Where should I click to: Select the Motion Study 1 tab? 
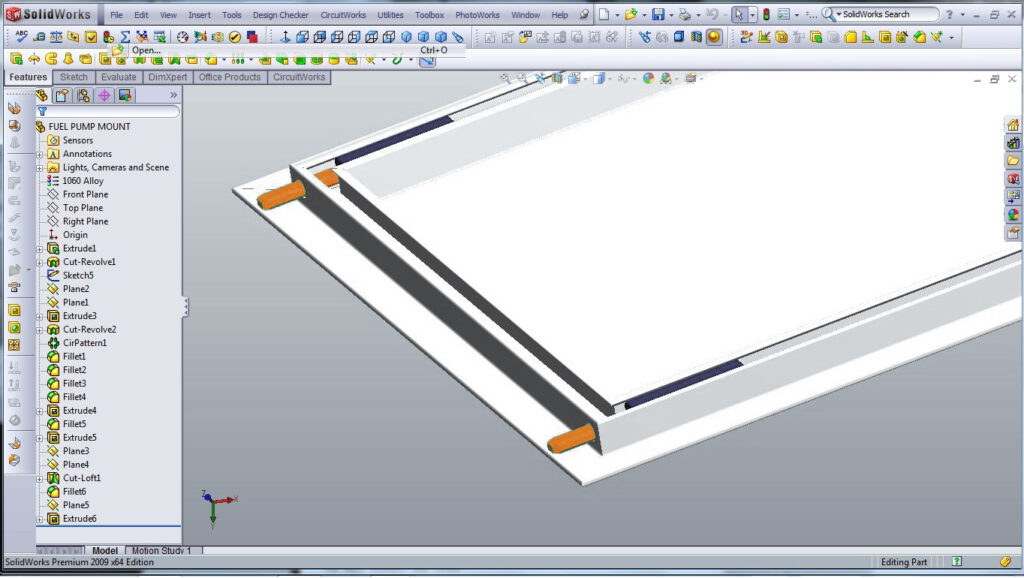pyautogui.click(x=162, y=551)
